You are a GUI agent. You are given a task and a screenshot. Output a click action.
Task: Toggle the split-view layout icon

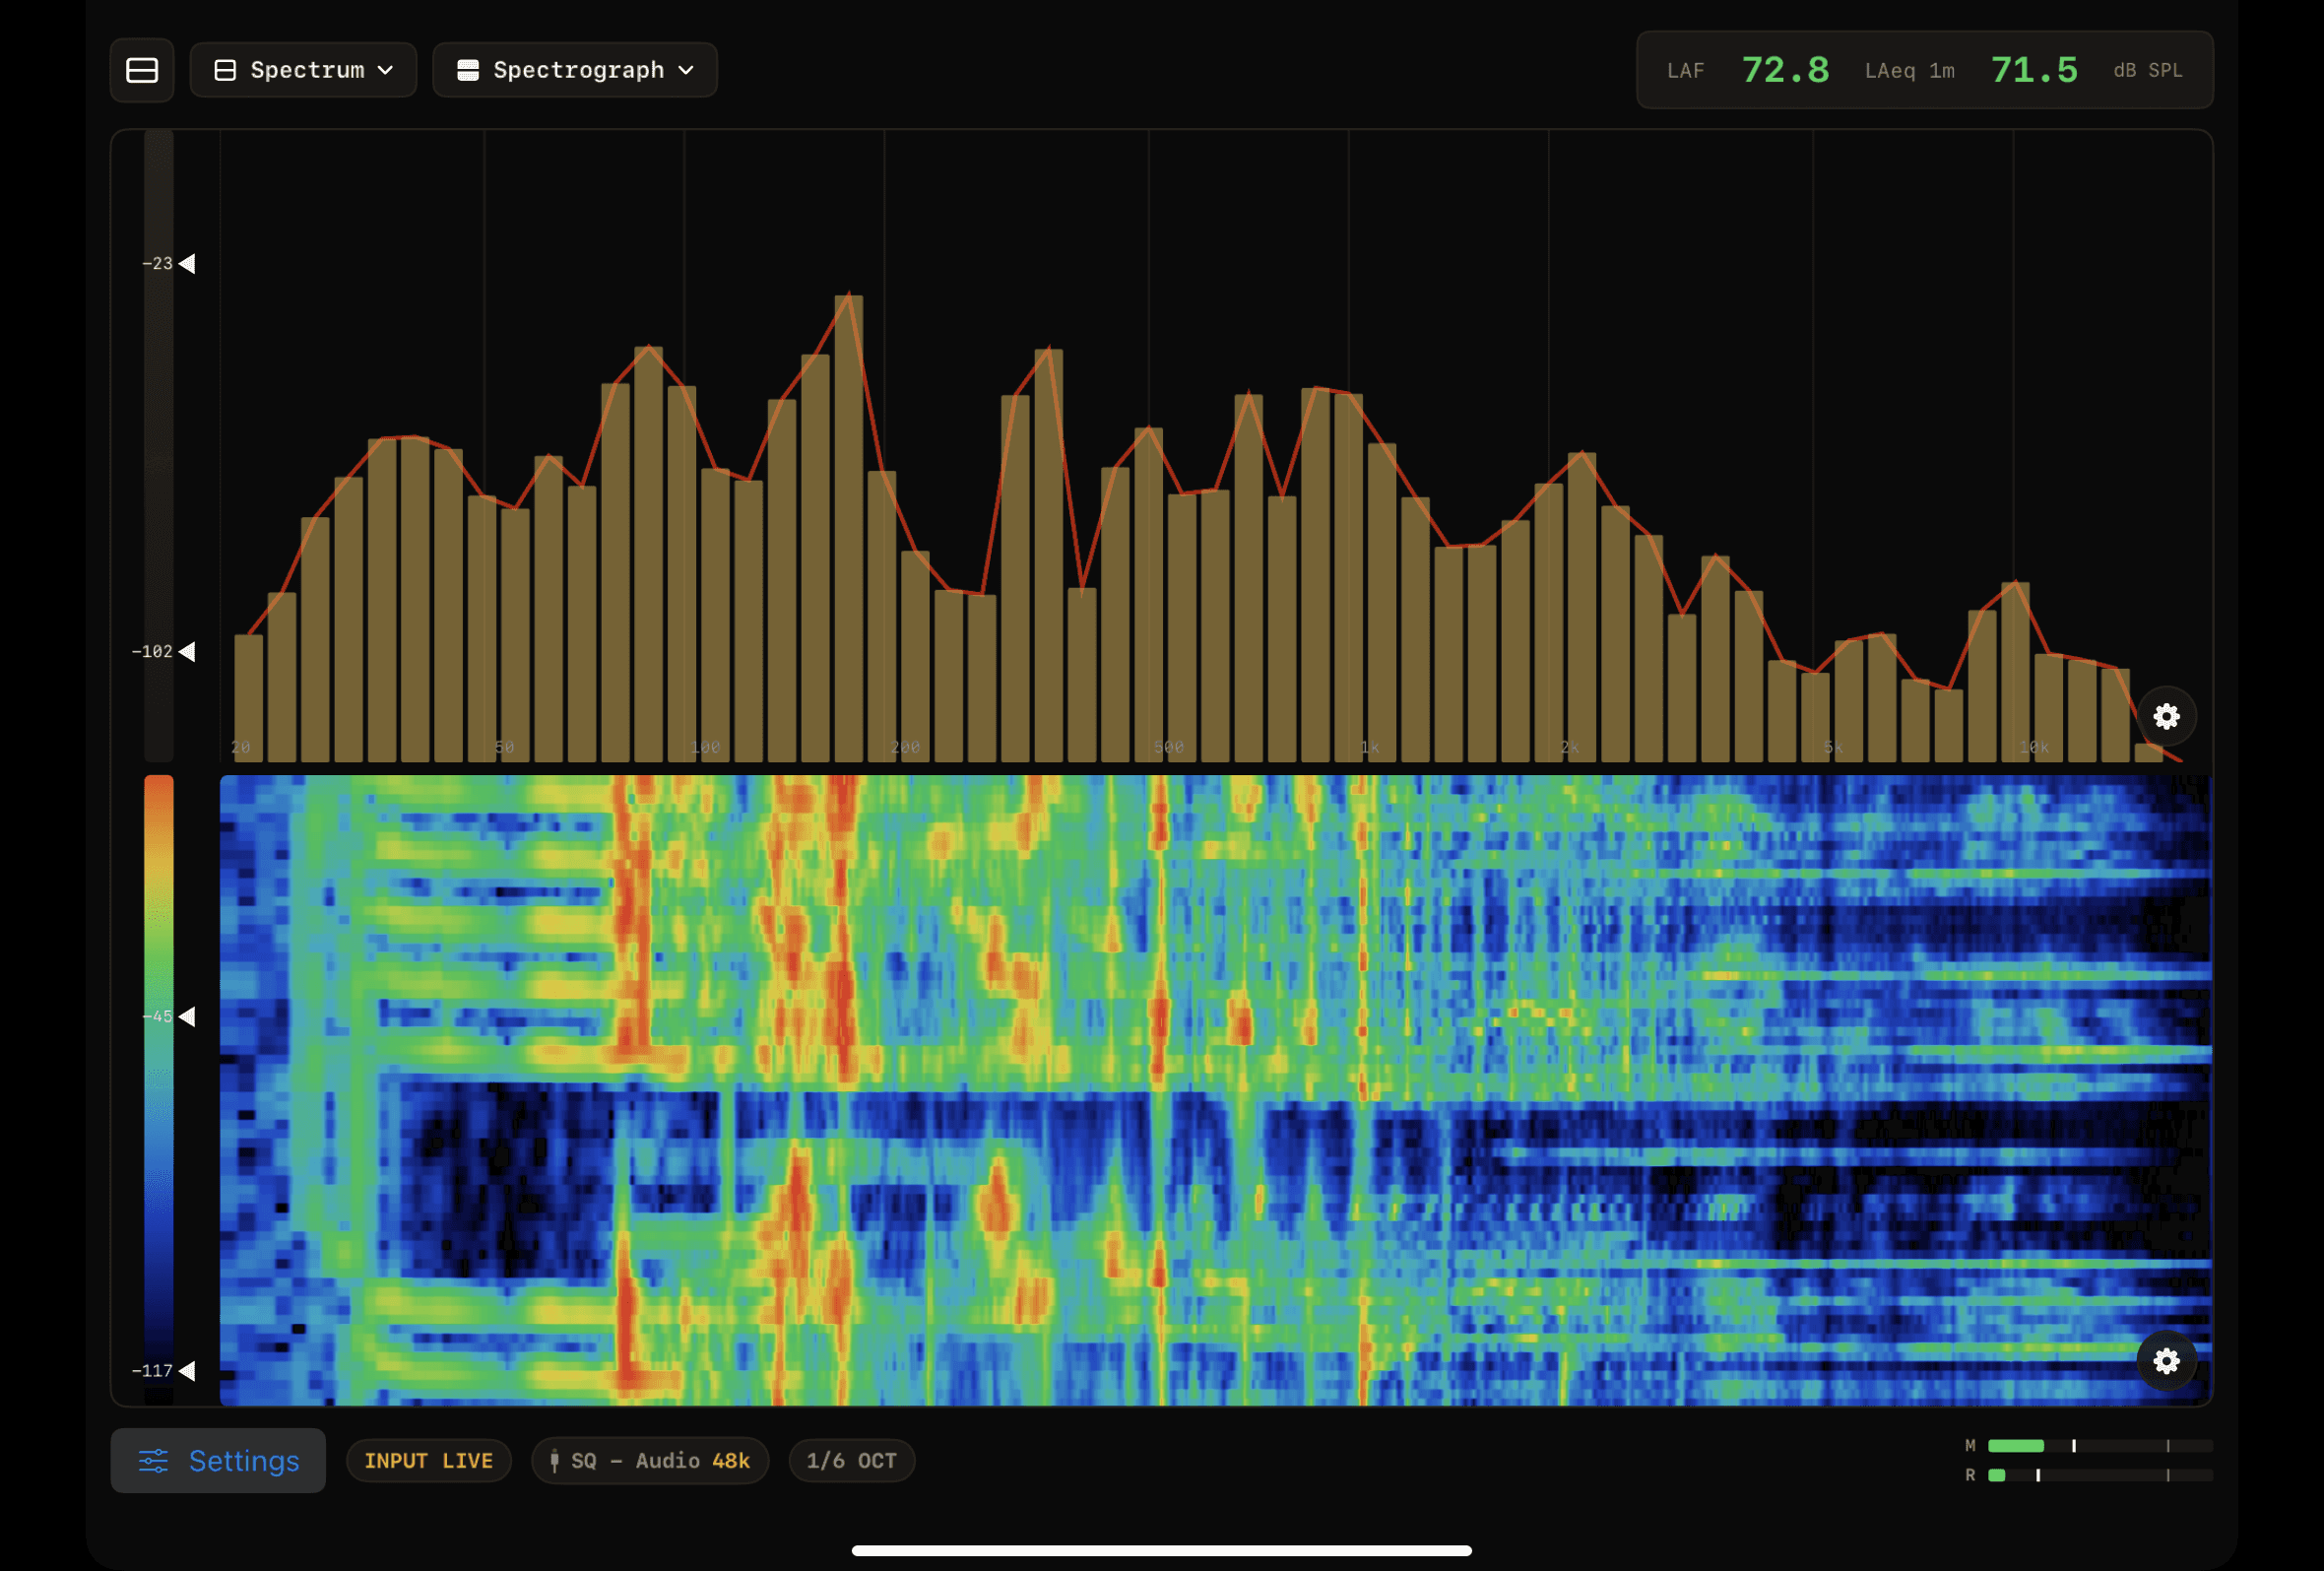142,70
